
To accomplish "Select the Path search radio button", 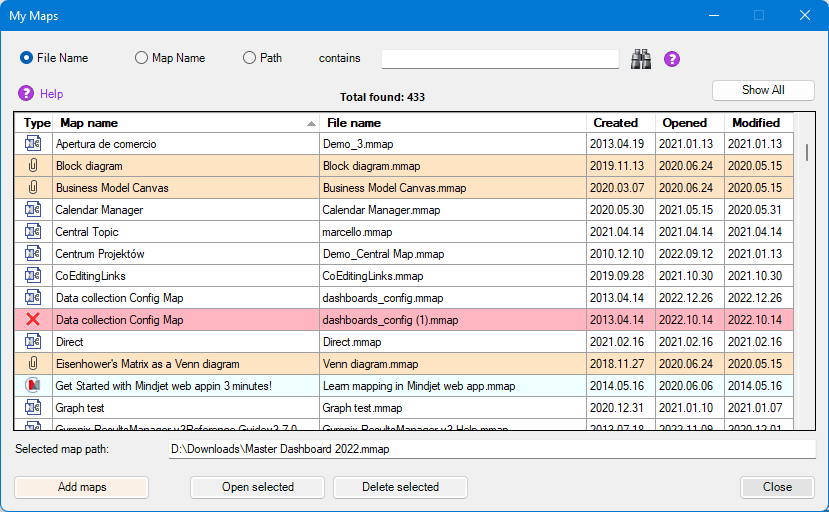I will pyautogui.click(x=249, y=58).
